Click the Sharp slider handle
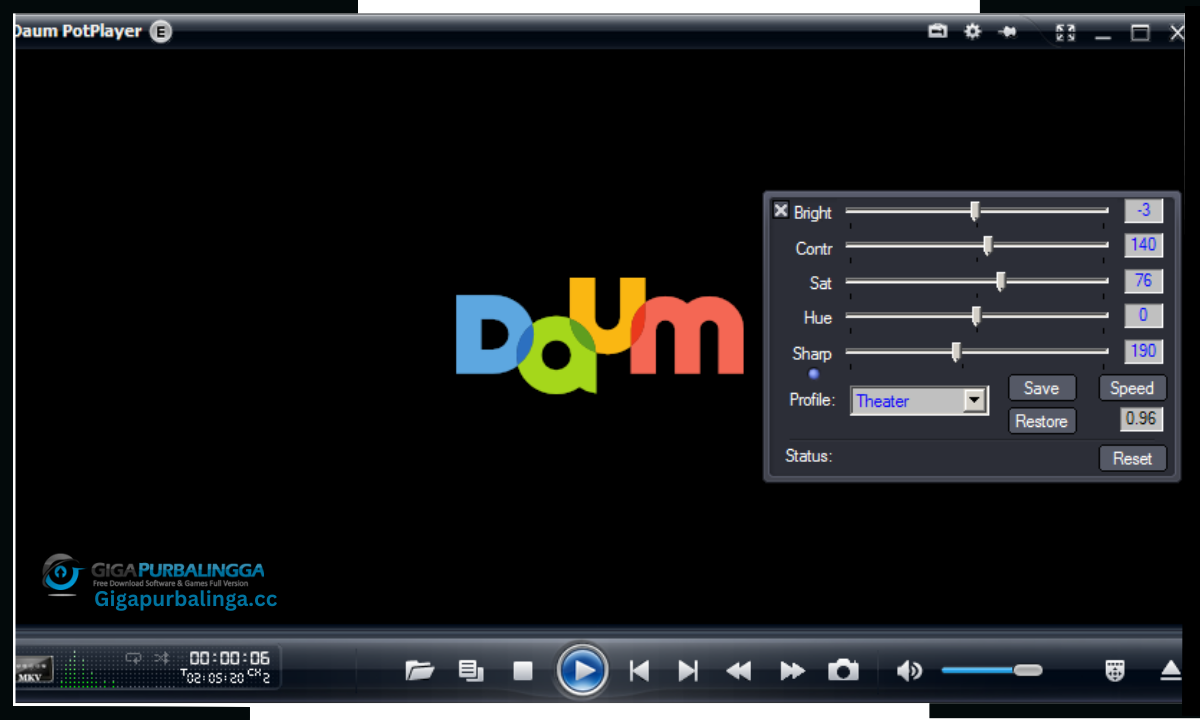This screenshot has width=1200, height=720. pyautogui.click(x=956, y=352)
